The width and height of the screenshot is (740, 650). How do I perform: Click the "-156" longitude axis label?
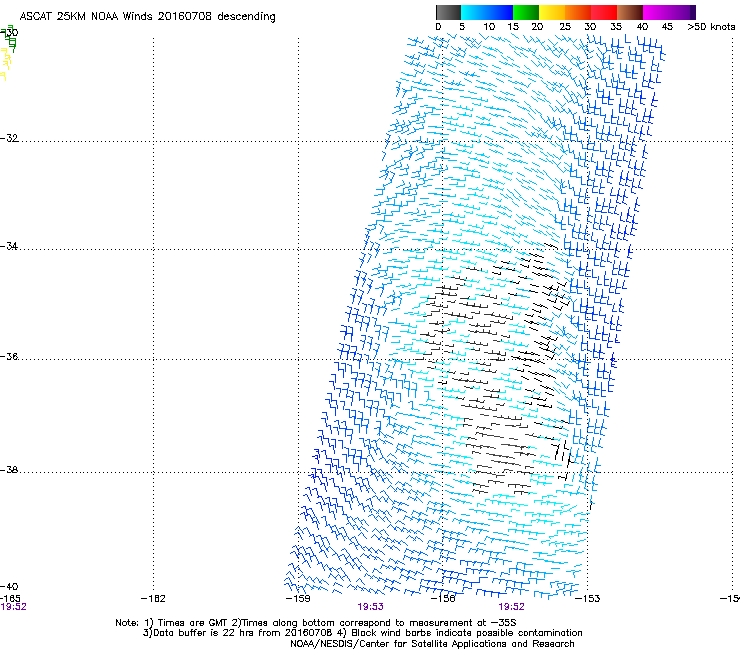click(x=443, y=599)
